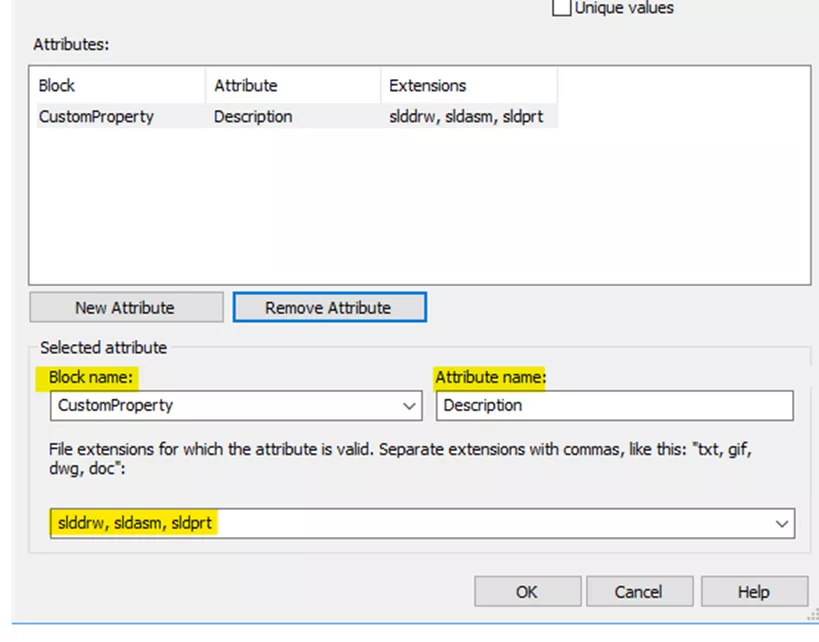Image resolution: width=819 pixels, height=642 pixels.
Task: Open Help for this dialog
Action: 754,591
